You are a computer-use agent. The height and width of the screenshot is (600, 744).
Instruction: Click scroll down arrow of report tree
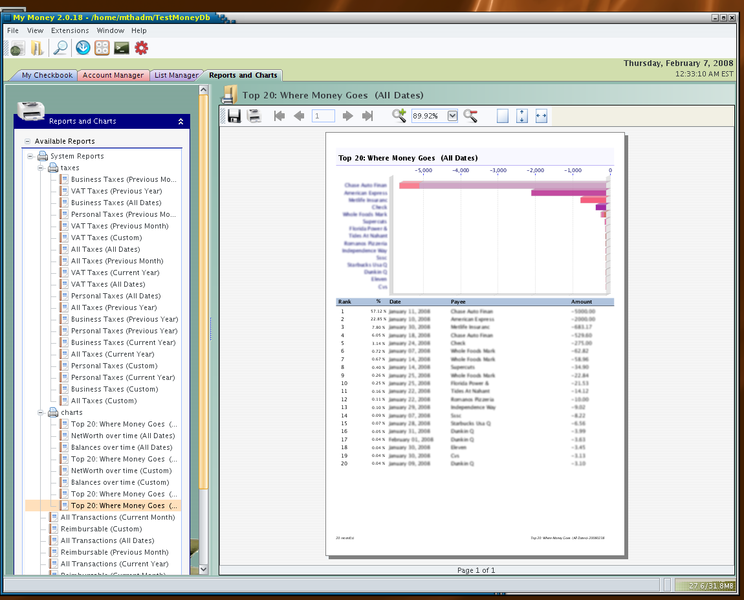click(x=204, y=569)
